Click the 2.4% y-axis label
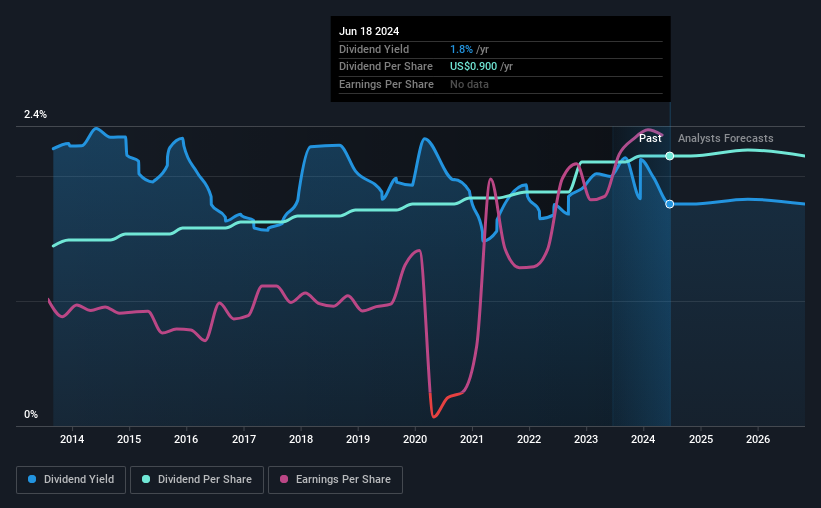Viewport: 821px width, 508px height. 35,115
